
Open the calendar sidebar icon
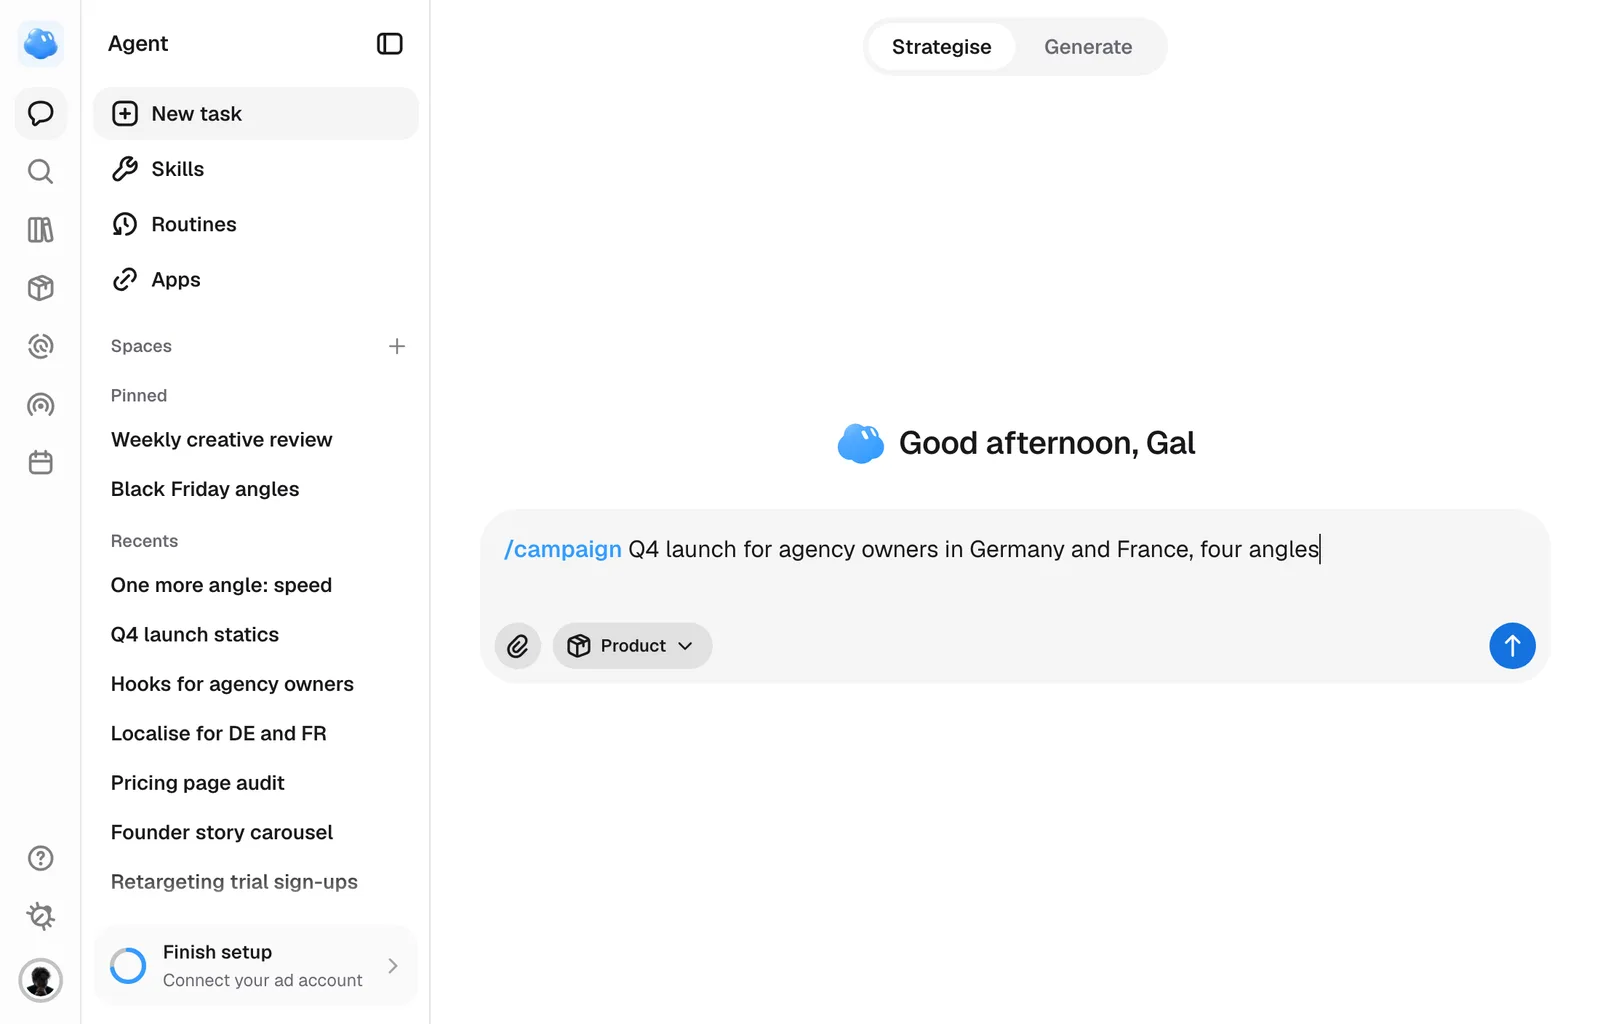[x=41, y=463]
